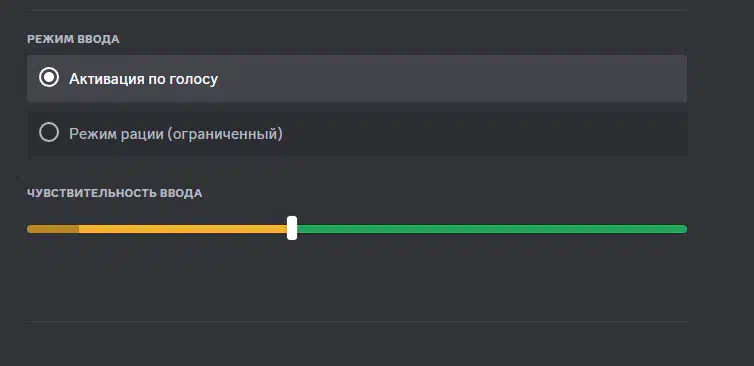
Task: Click the far left end of slider track
Action: coord(30,229)
